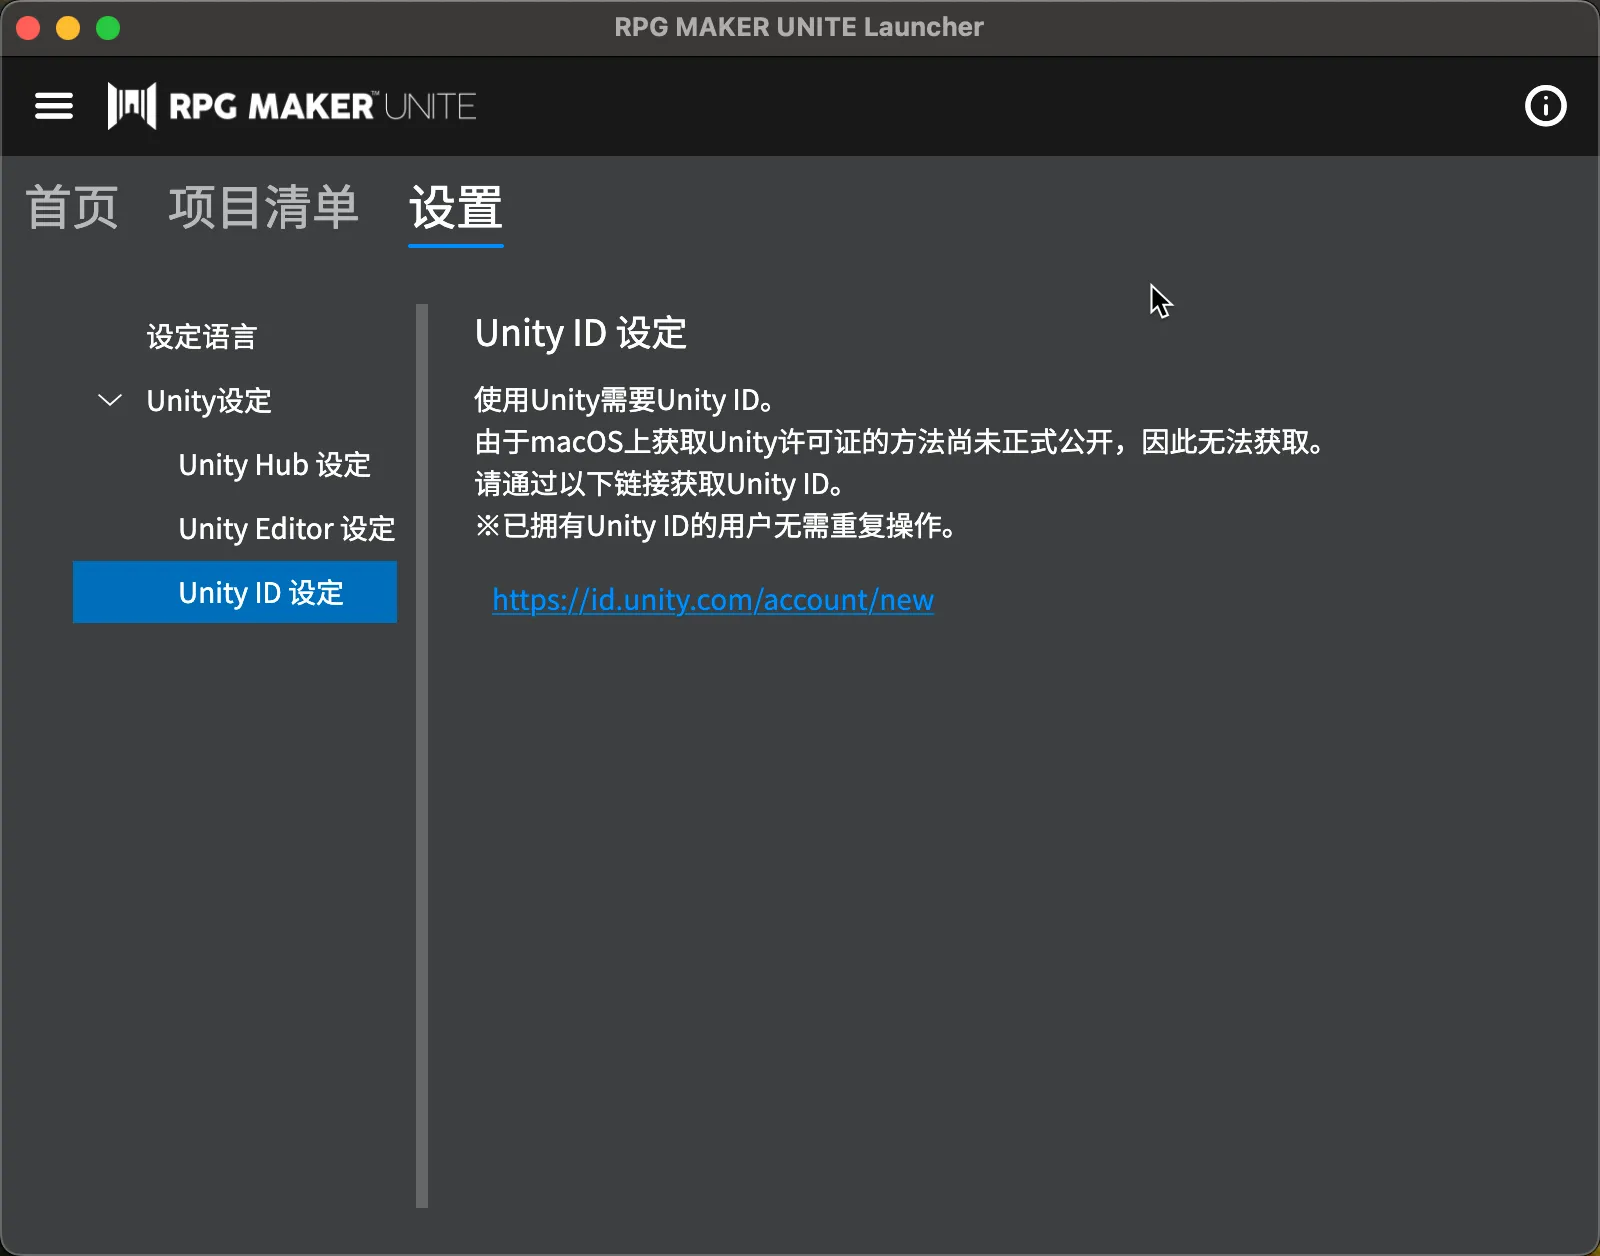Screen dimensions: 1600x1256
Task: Select the 设置 tab
Action: click(x=456, y=208)
